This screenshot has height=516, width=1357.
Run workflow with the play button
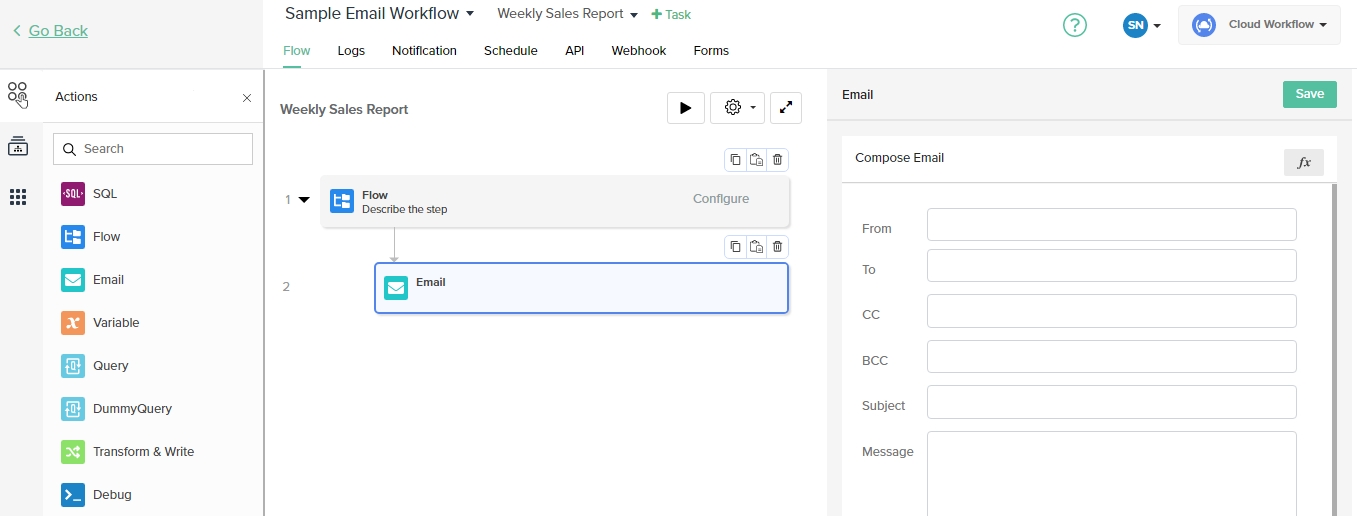click(685, 108)
